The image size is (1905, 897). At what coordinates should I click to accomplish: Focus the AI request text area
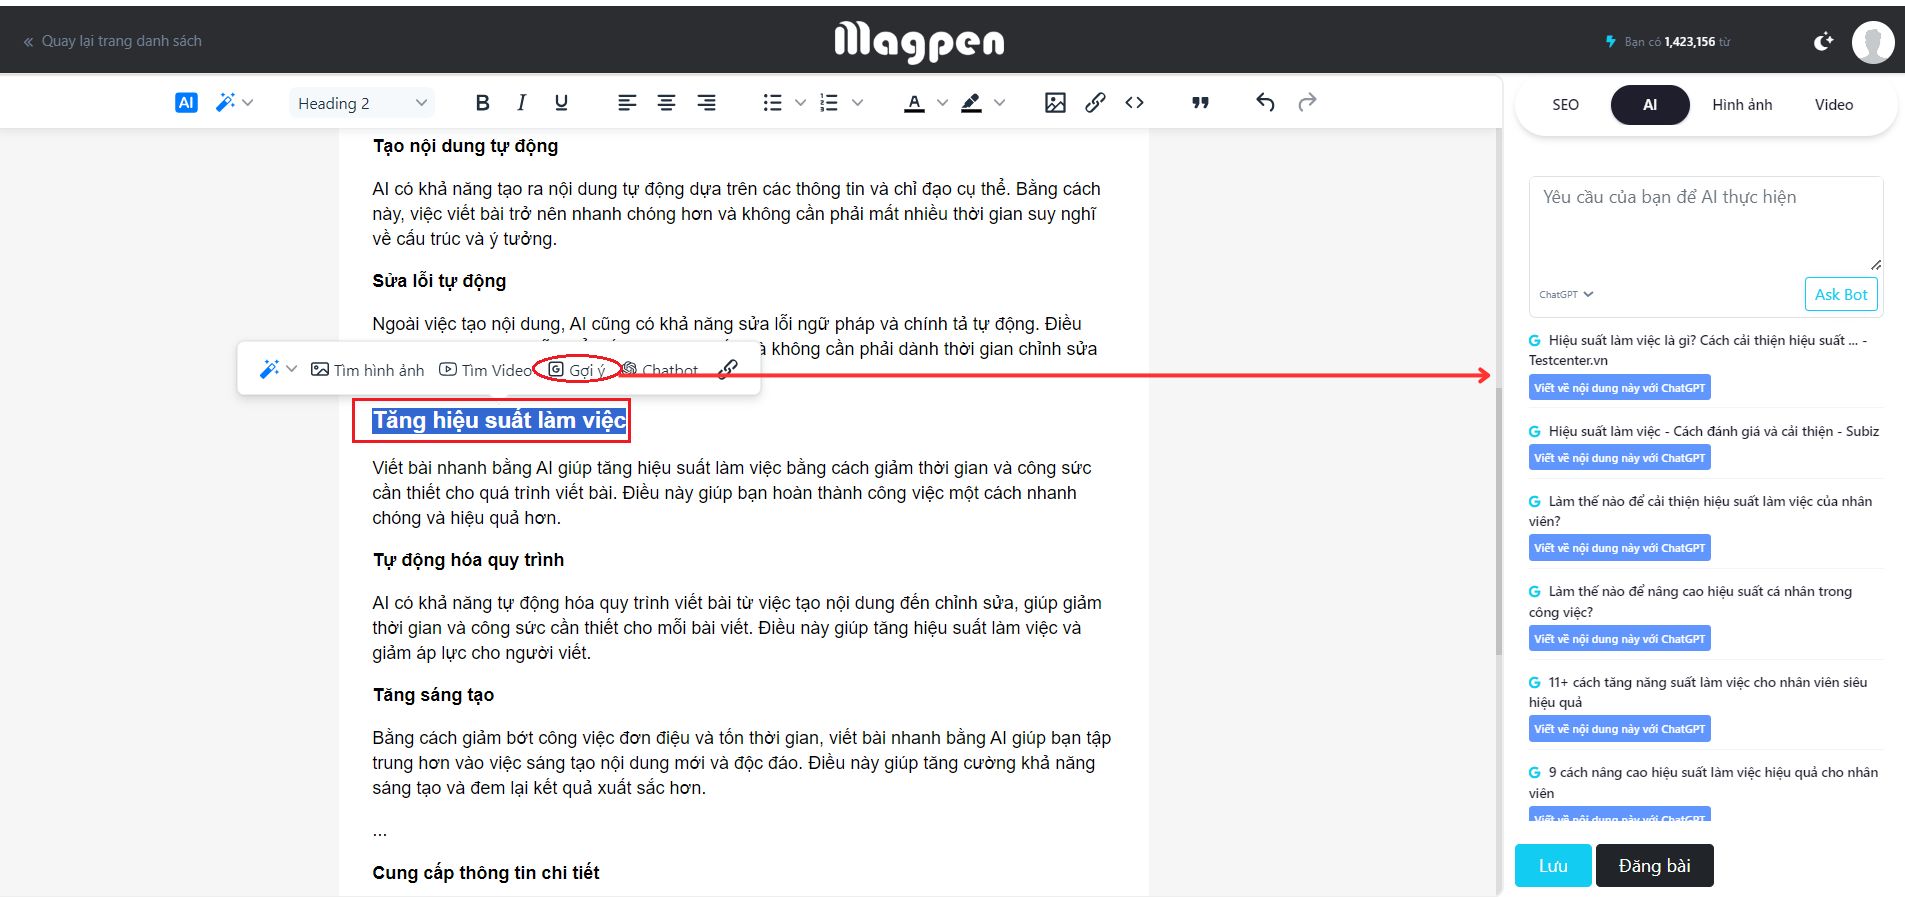[x=1706, y=224]
